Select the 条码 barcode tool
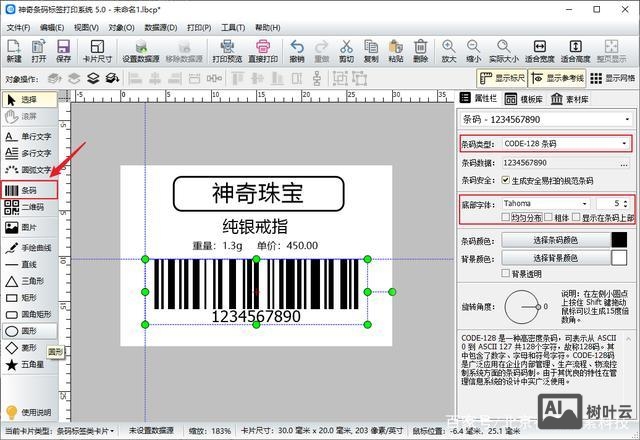 point(29,190)
